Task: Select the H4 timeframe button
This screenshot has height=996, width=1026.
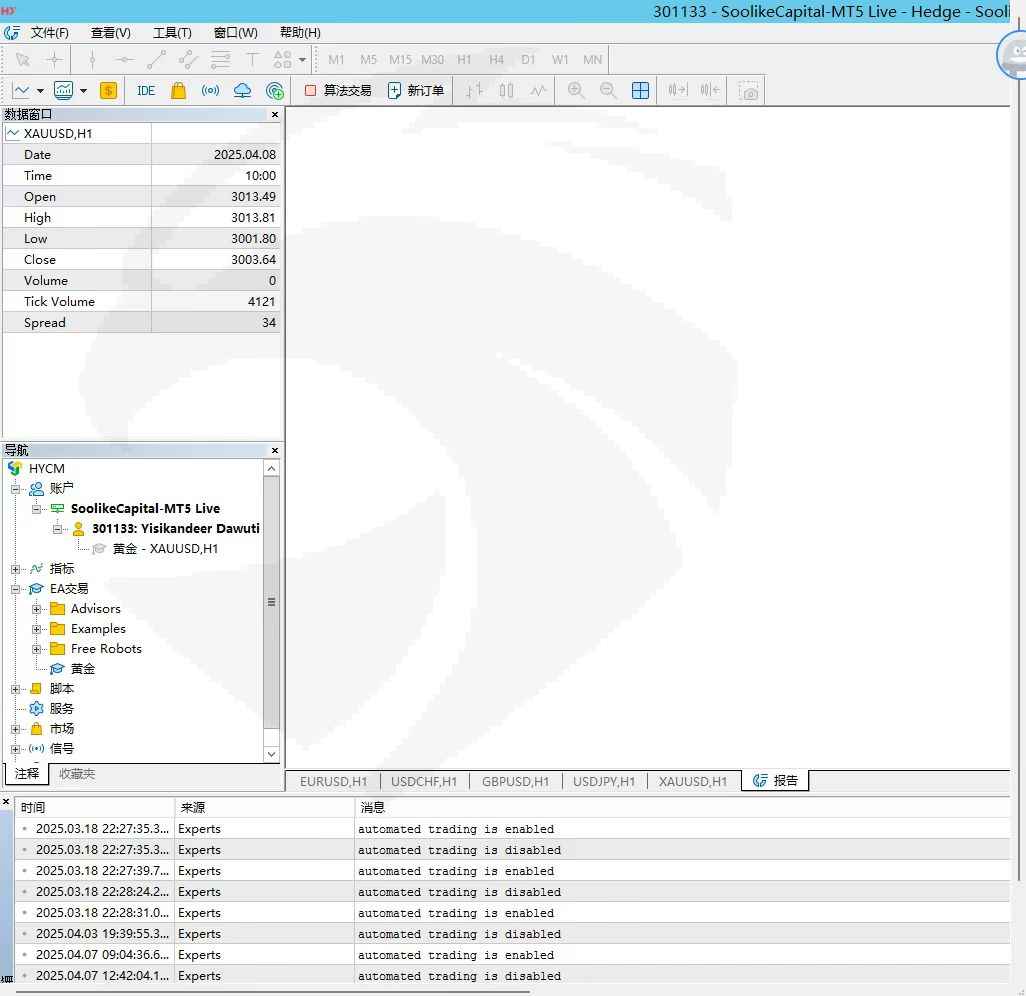Action: tap(496, 60)
